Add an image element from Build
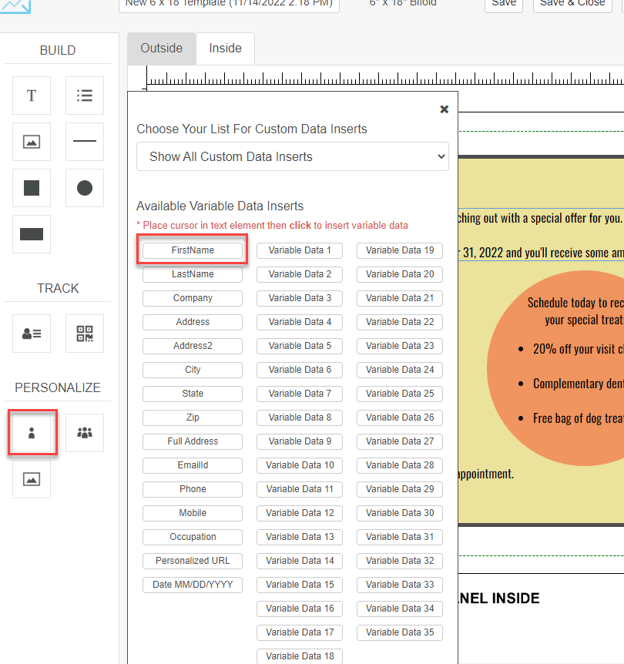The height and width of the screenshot is (664, 624). tap(31, 142)
